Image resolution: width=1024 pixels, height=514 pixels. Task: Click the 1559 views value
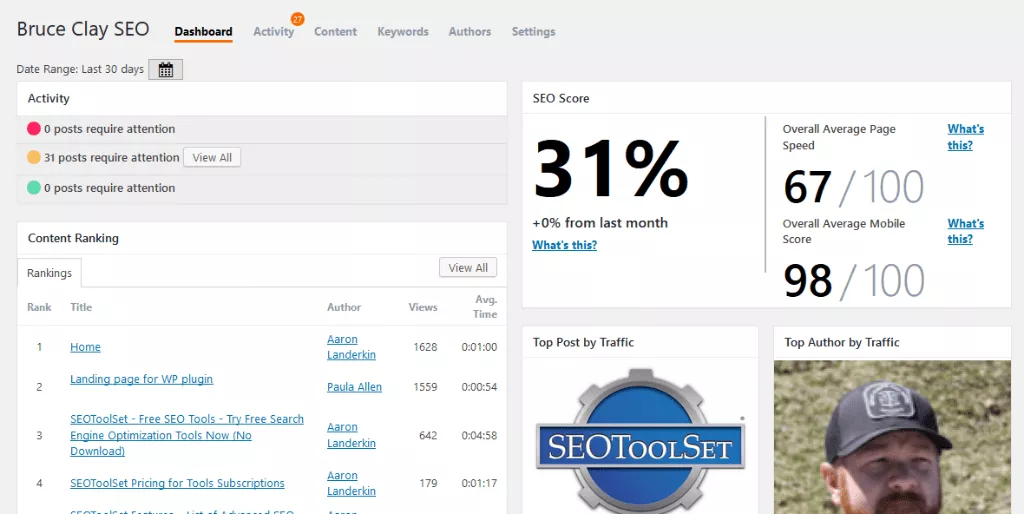(425, 387)
